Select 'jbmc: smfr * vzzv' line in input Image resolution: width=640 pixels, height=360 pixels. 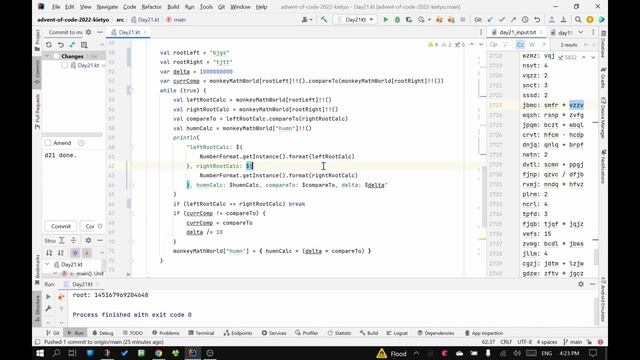553,105
